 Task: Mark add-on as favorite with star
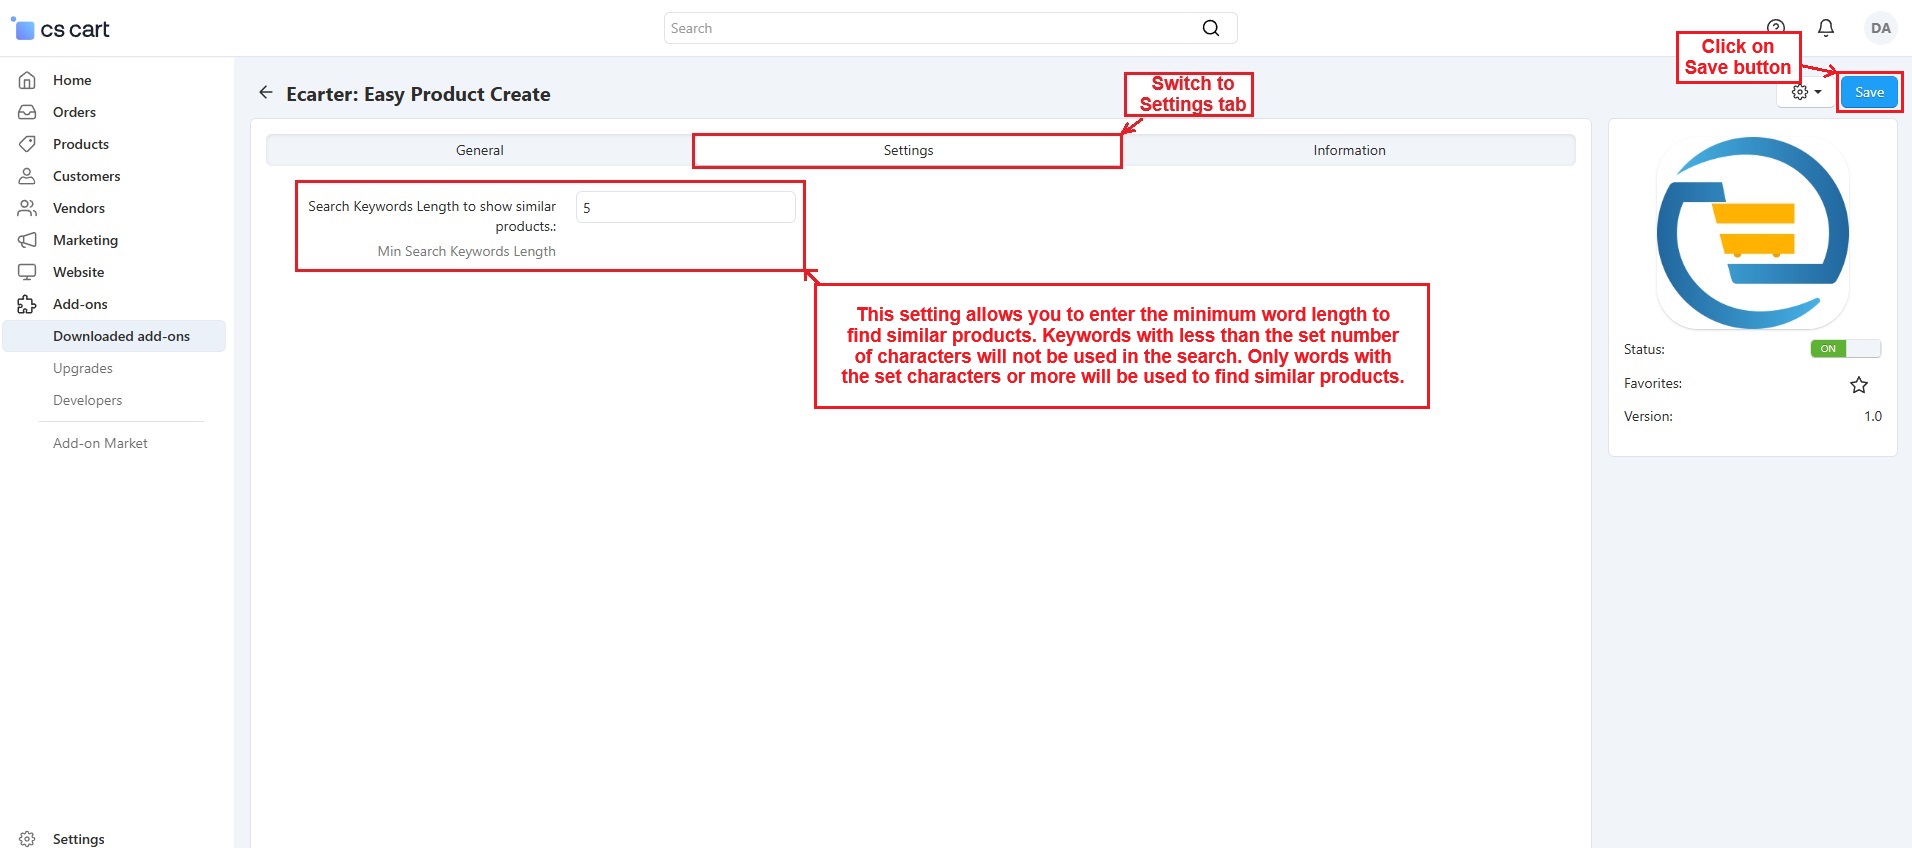pos(1858,385)
